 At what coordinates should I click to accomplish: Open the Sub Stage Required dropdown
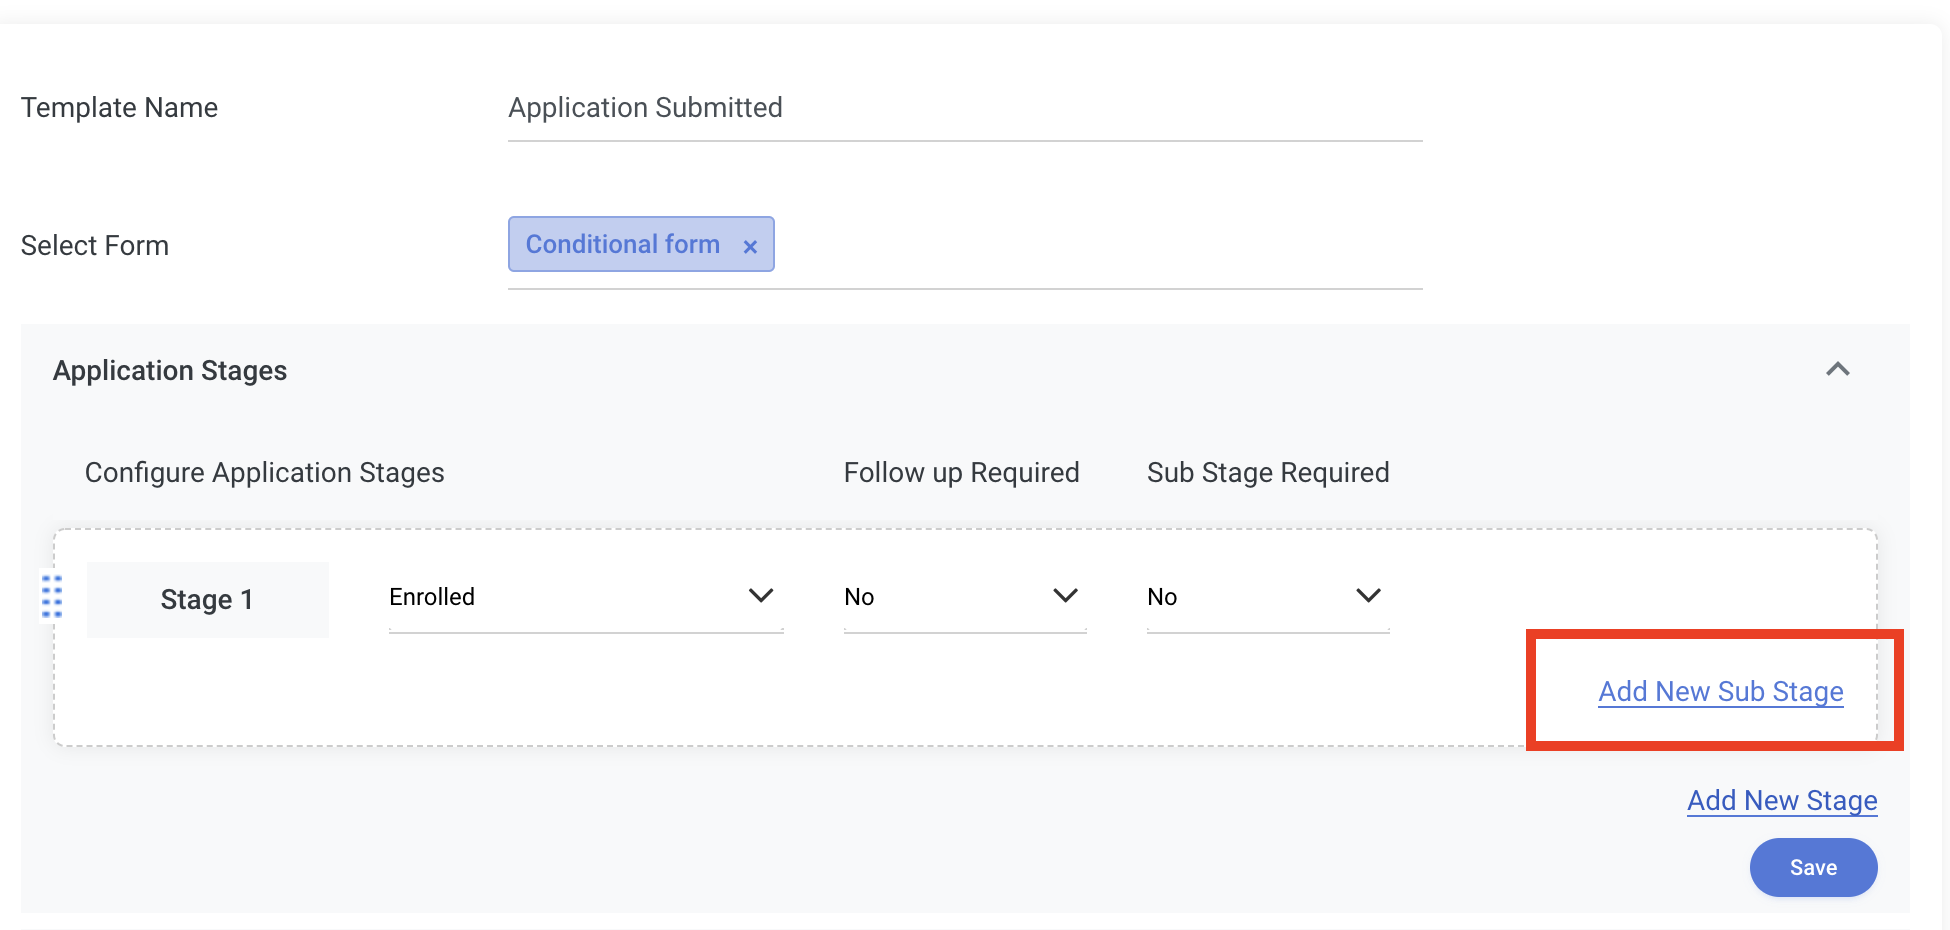[x=1268, y=597]
